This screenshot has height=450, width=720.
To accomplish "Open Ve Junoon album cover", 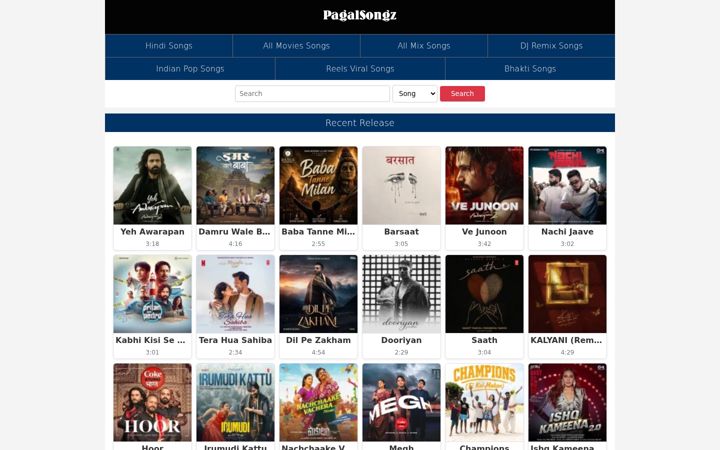I will 484,186.
